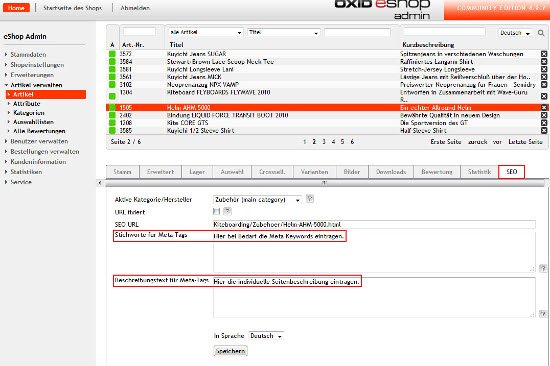Screen dimensions: 550x366
Task: Switch to the Lager tab
Action: 197,172
